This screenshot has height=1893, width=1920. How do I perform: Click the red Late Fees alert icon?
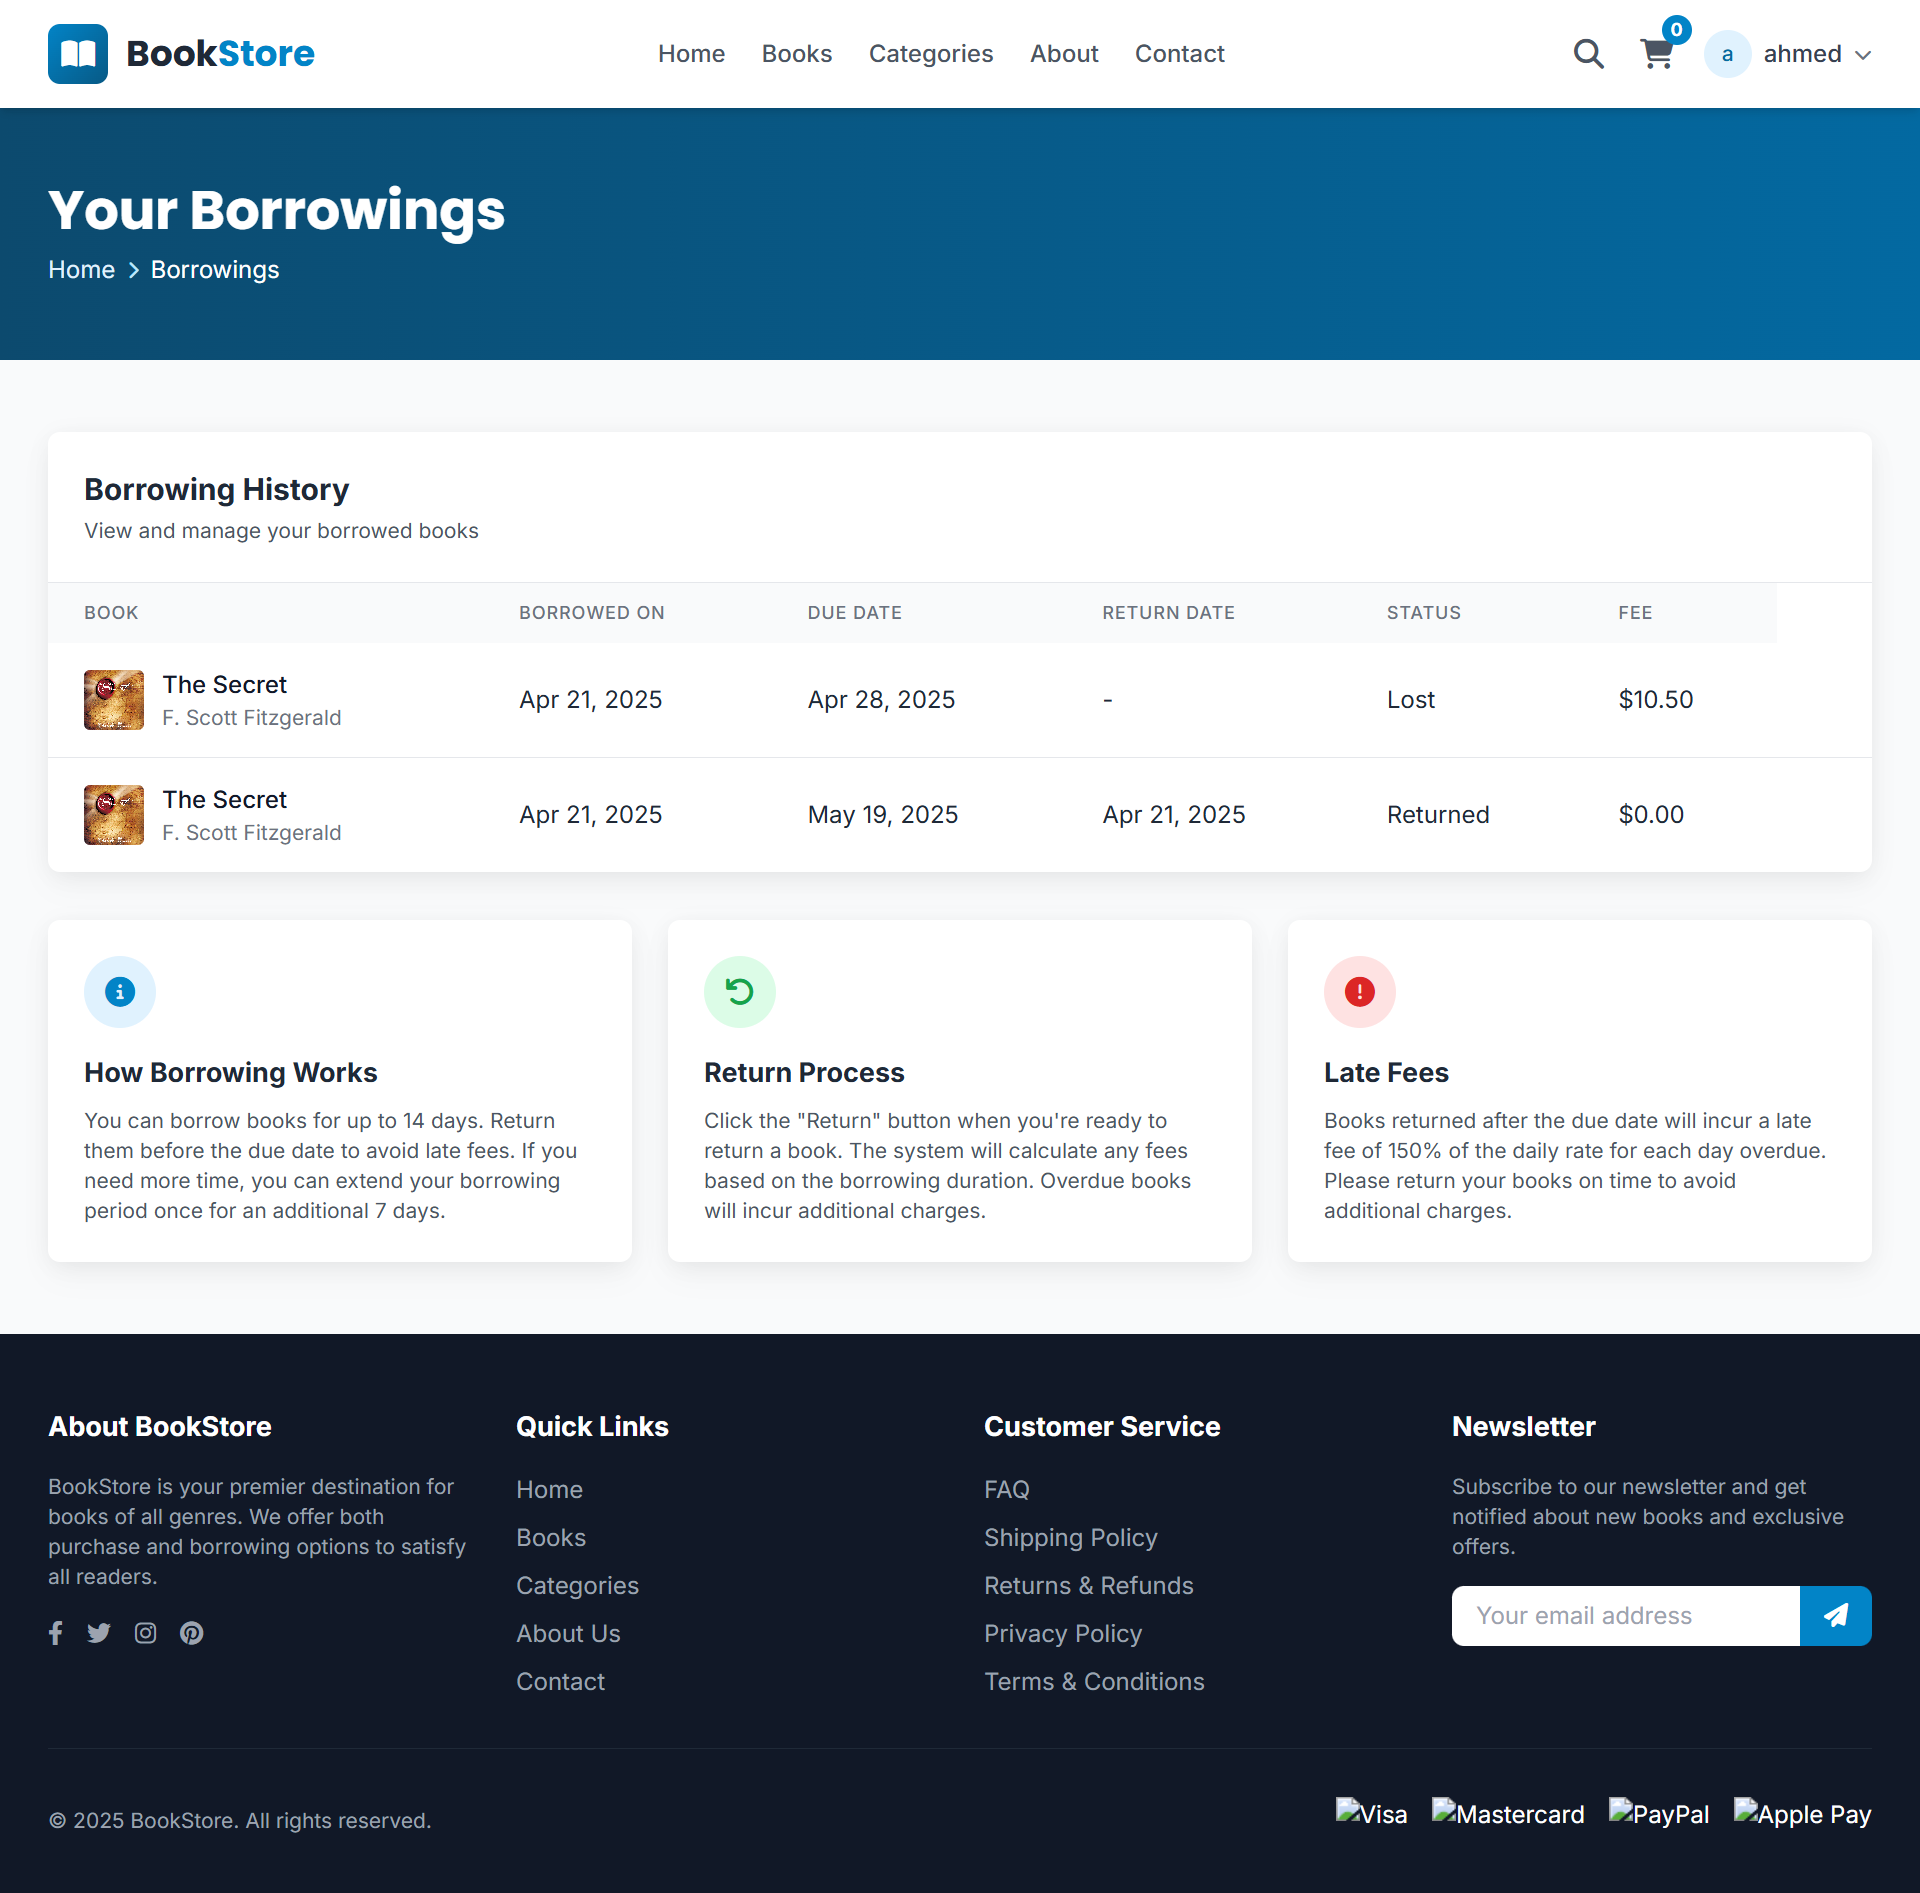(1360, 992)
